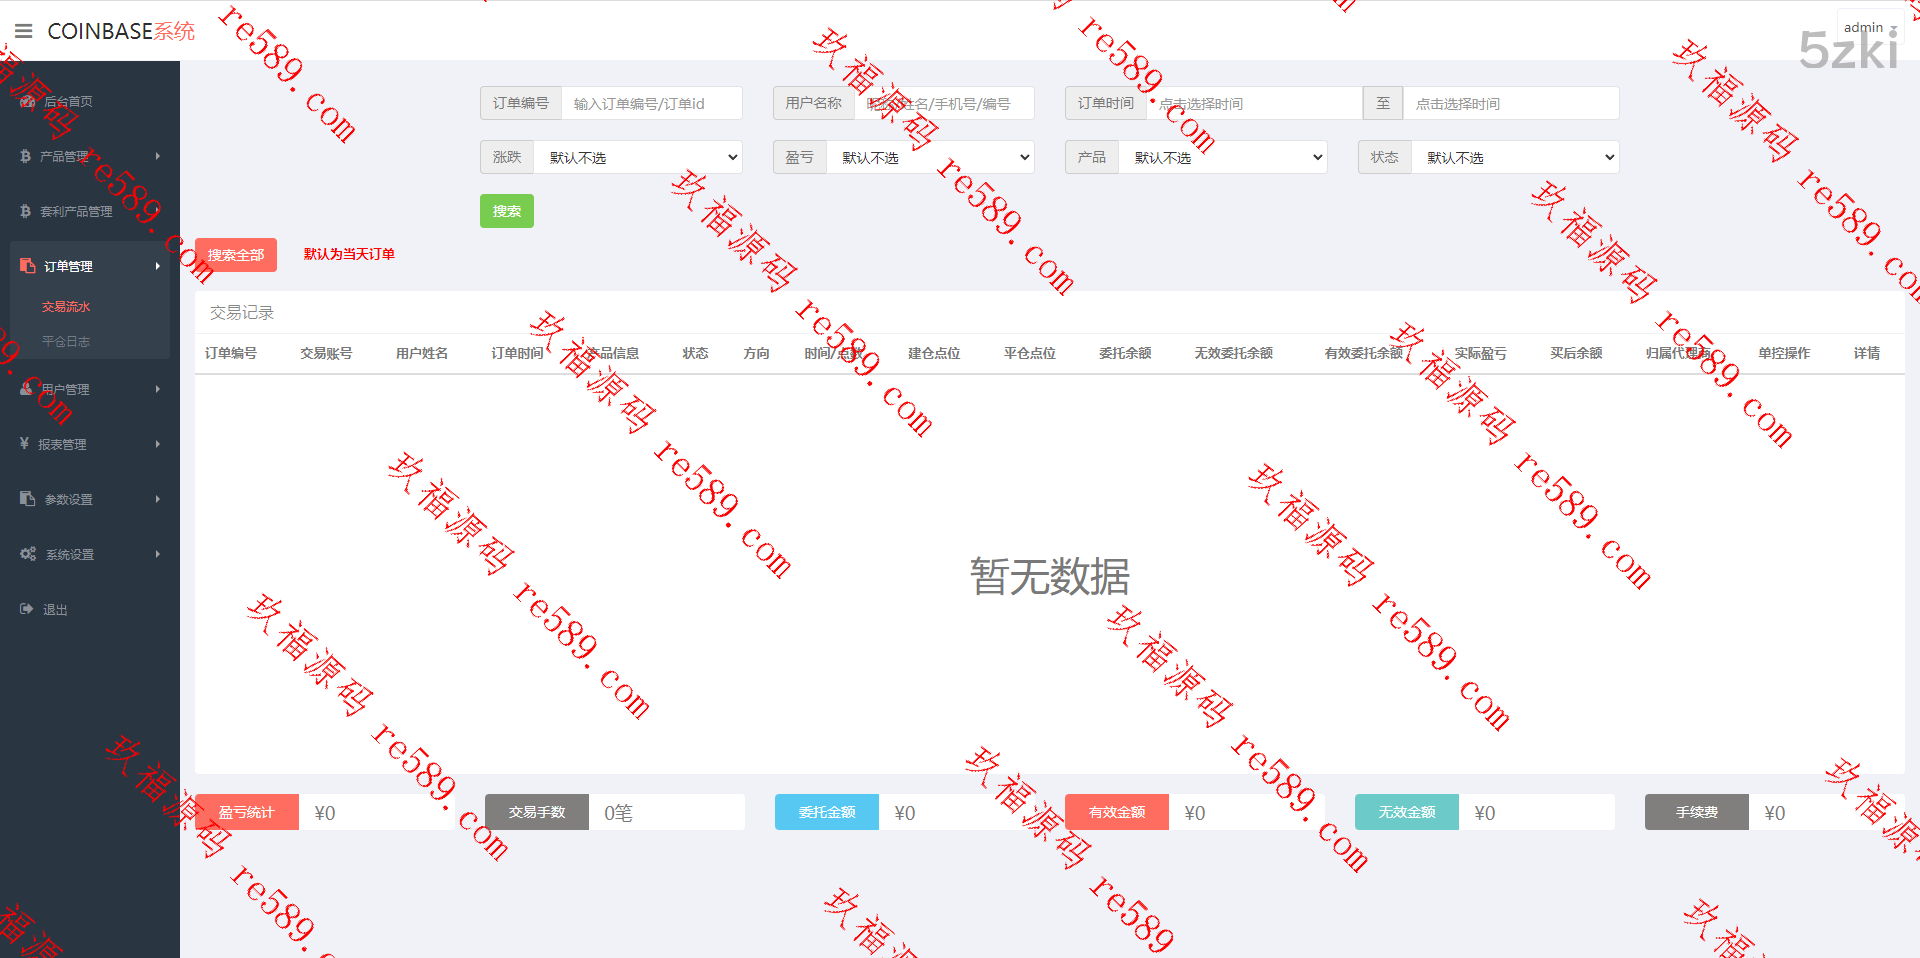This screenshot has height=958, width=1920.
Task: Focus the 订单编号 input field
Action: [x=651, y=103]
